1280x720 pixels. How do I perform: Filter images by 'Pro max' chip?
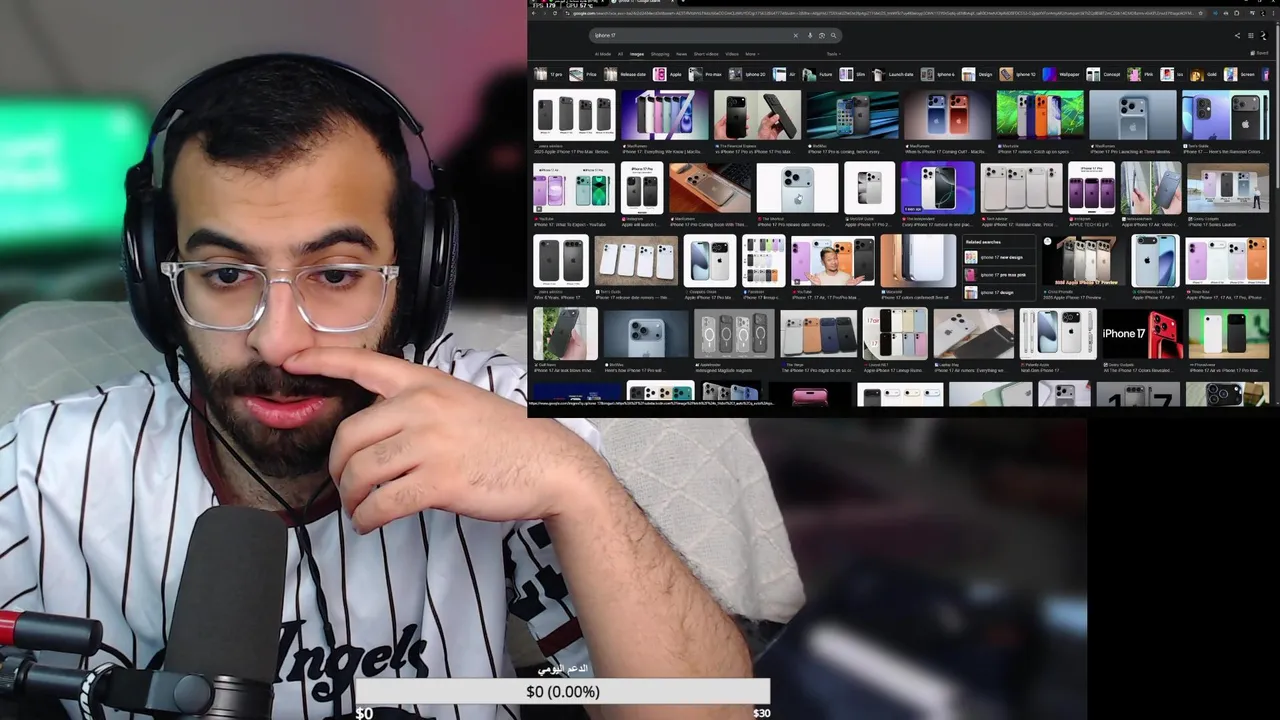coord(705,74)
